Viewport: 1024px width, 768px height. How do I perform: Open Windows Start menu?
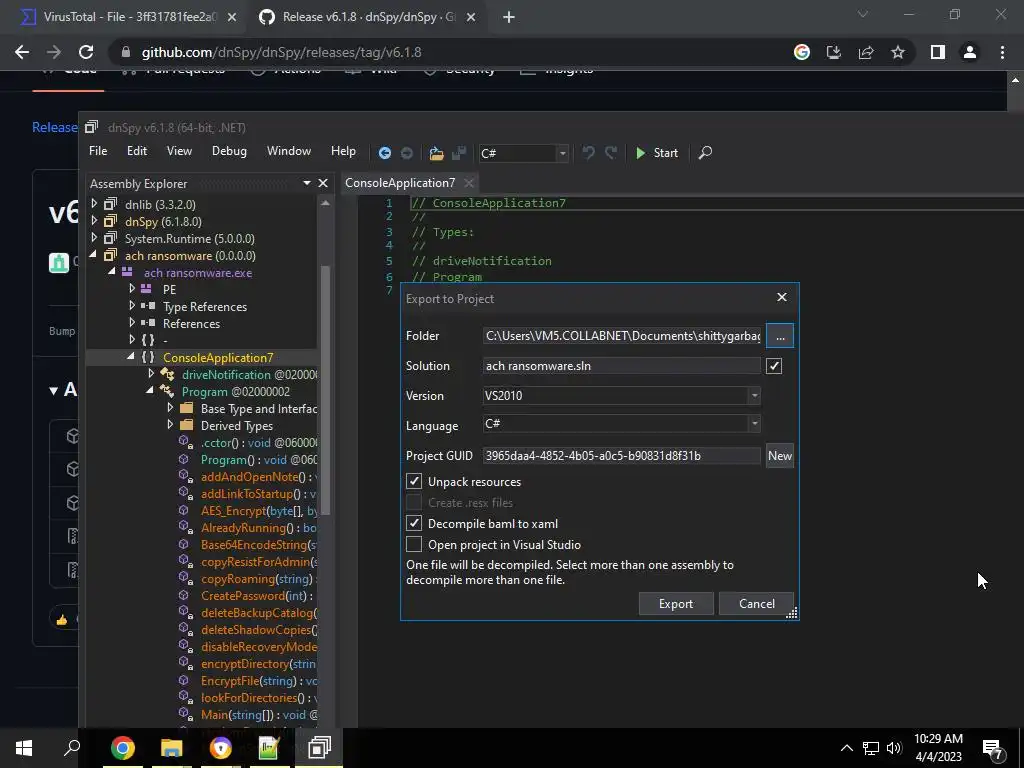[24, 748]
